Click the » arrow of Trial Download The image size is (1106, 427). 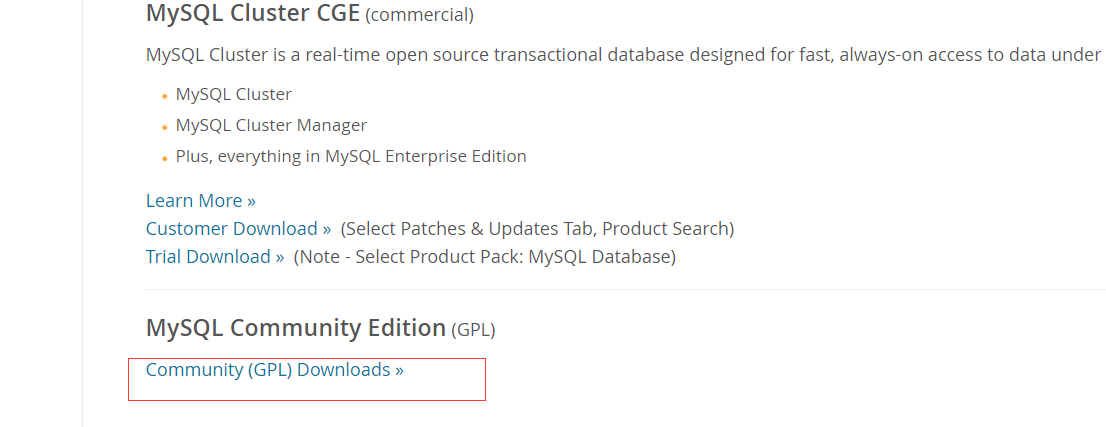point(280,257)
